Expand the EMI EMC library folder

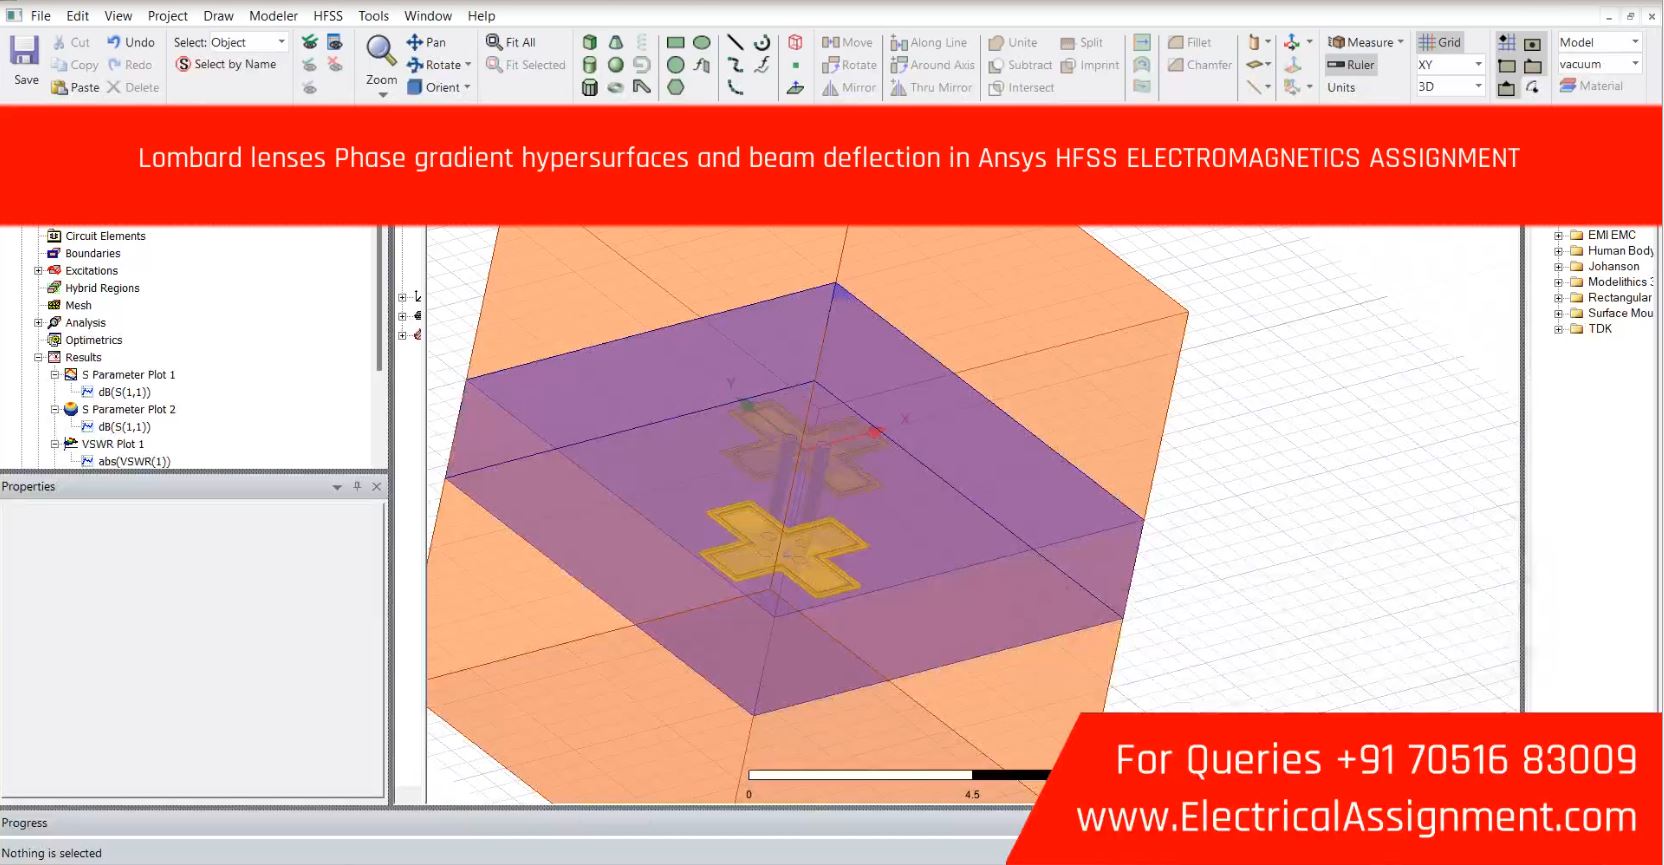click(1558, 236)
